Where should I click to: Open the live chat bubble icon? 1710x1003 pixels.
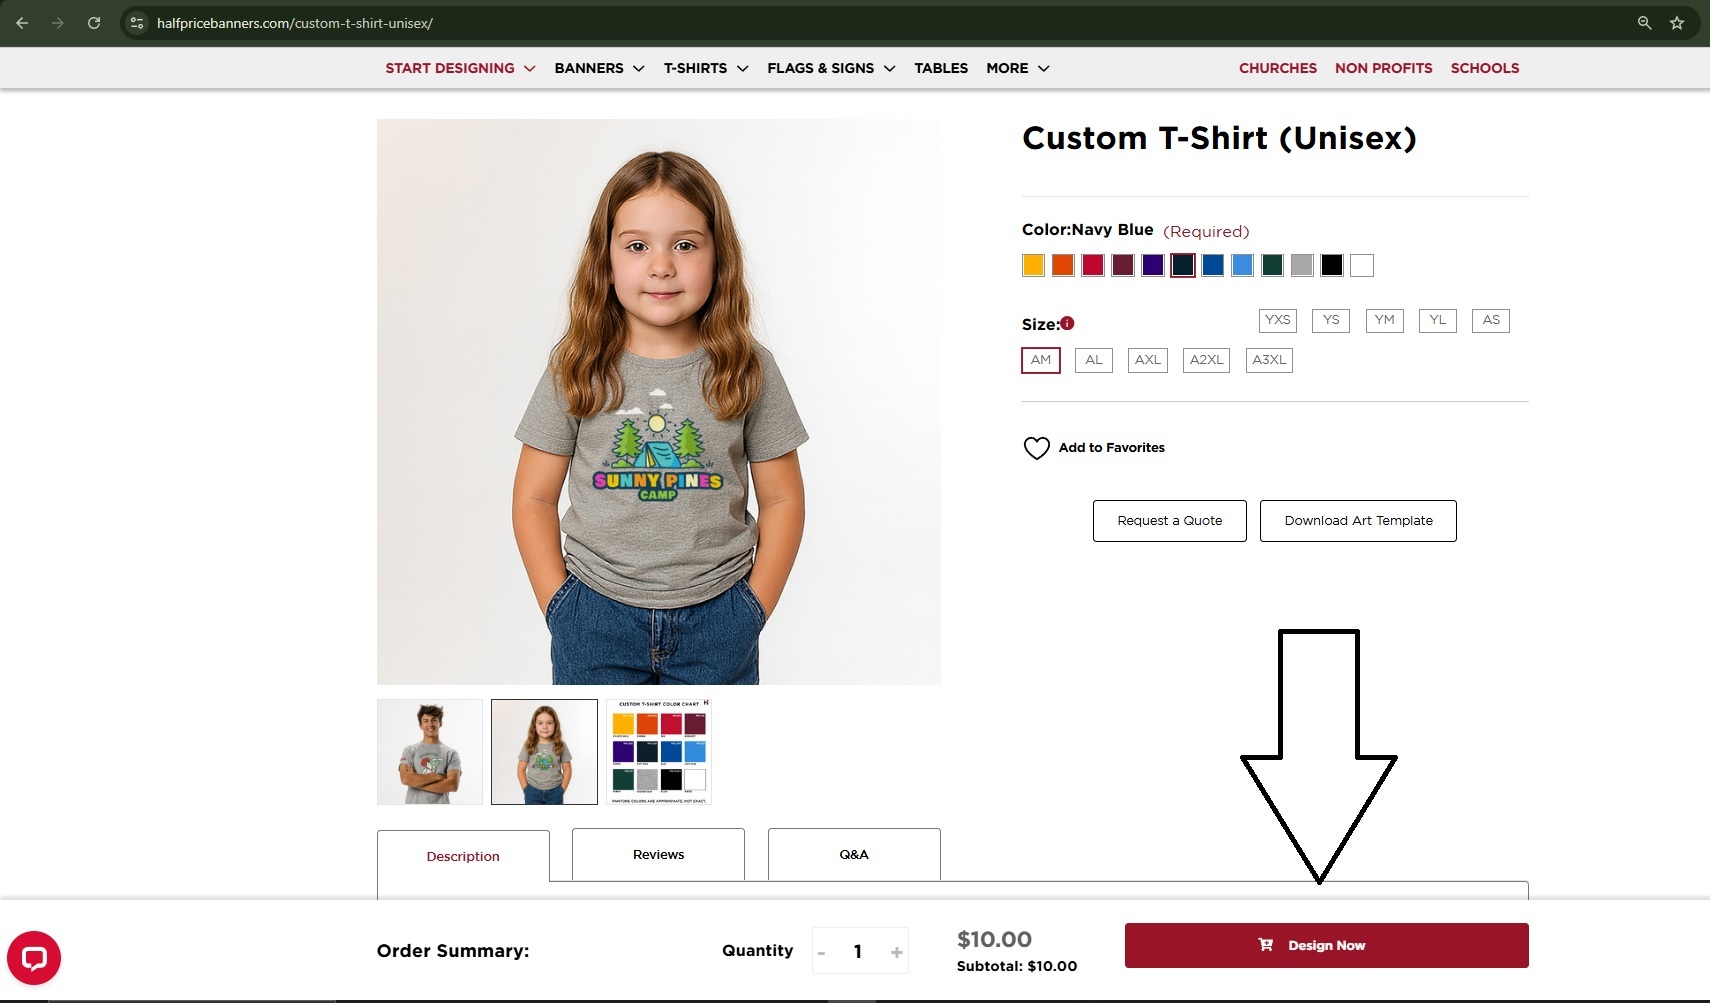pyautogui.click(x=34, y=958)
